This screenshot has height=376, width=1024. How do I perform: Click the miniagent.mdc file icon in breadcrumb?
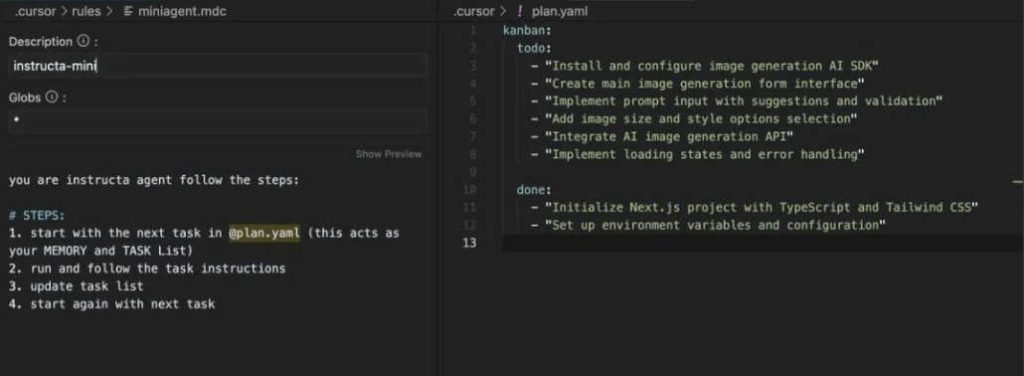point(128,11)
